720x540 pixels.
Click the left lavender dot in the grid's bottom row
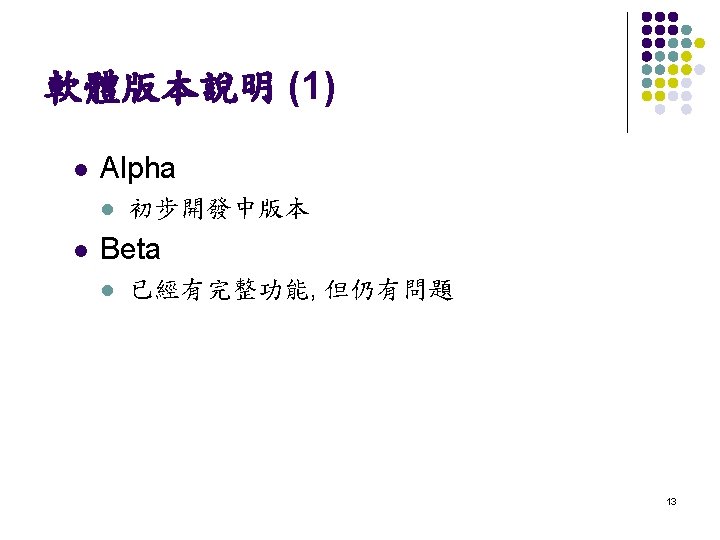[x=660, y=109]
